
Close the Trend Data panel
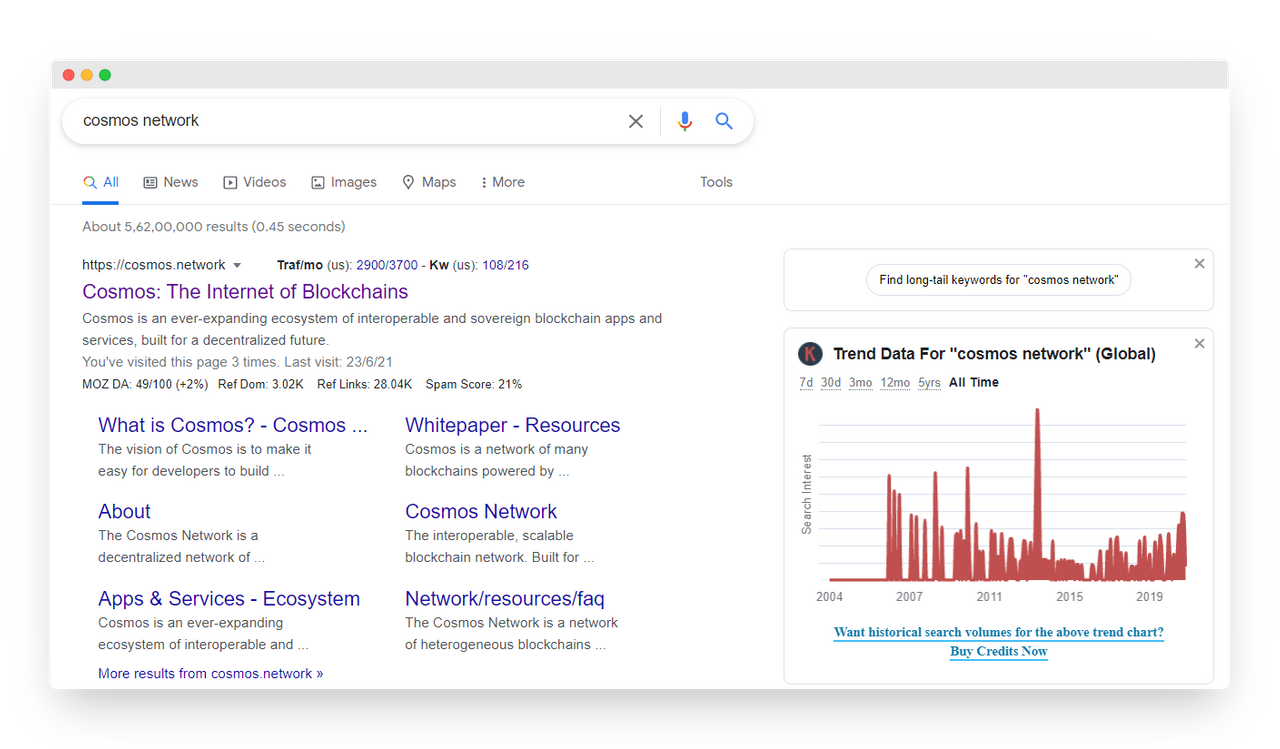[x=1199, y=344]
